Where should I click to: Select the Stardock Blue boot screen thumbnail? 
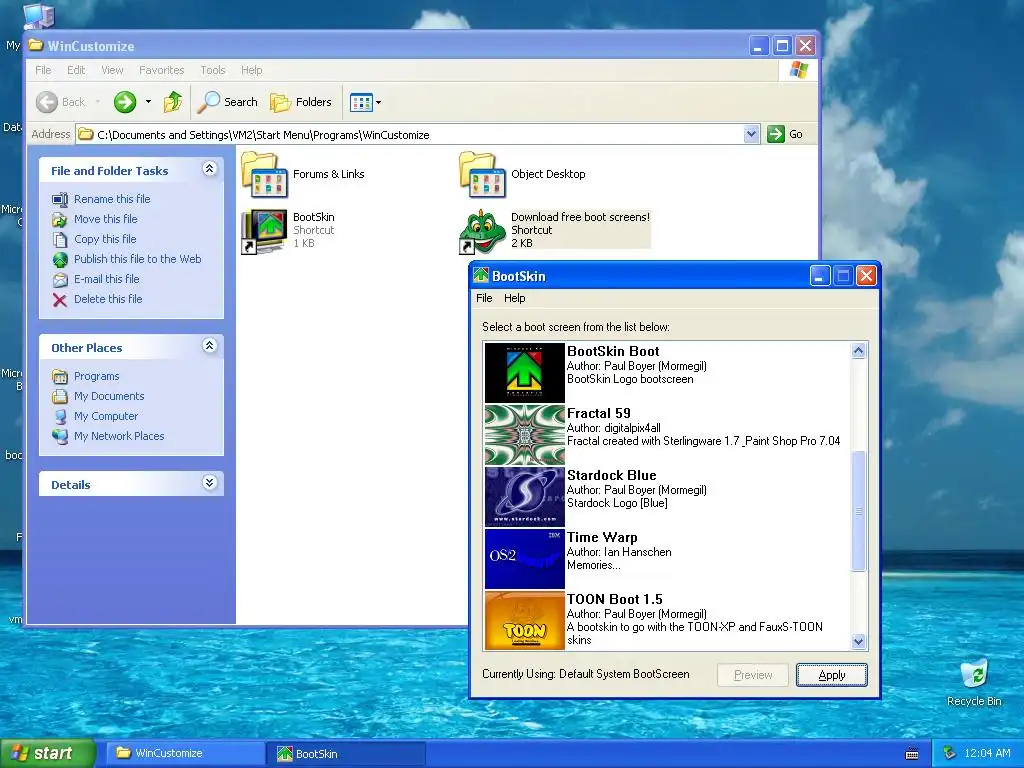click(524, 496)
